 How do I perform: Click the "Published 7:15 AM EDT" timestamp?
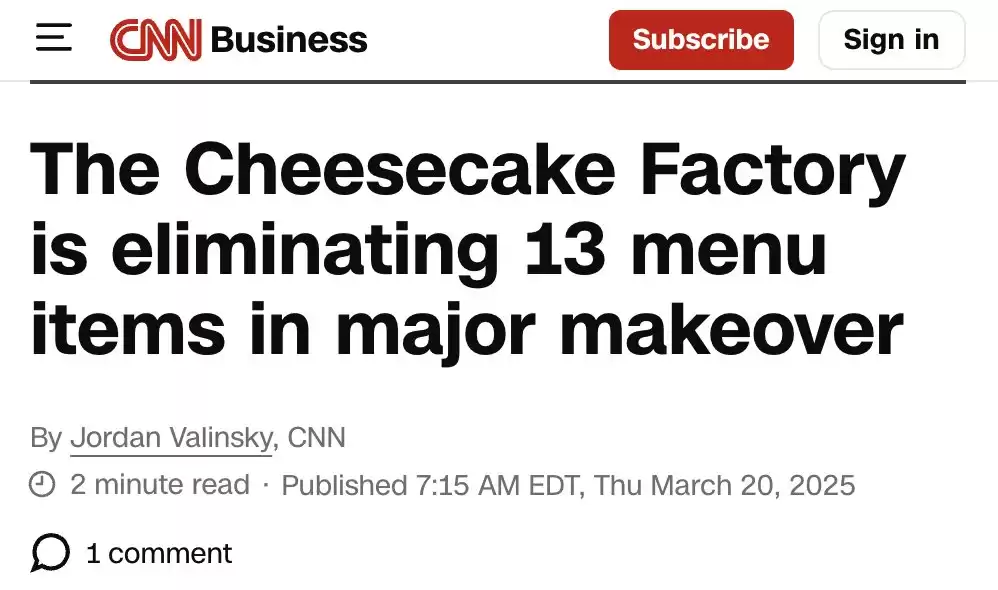coord(430,485)
